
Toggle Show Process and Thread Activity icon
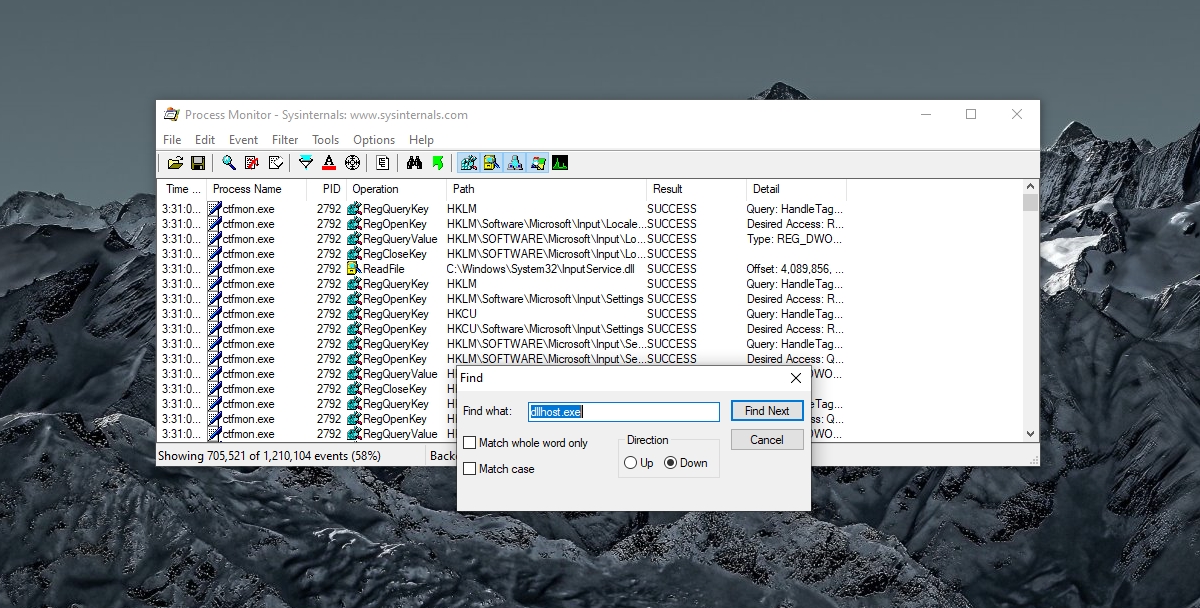[537, 163]
